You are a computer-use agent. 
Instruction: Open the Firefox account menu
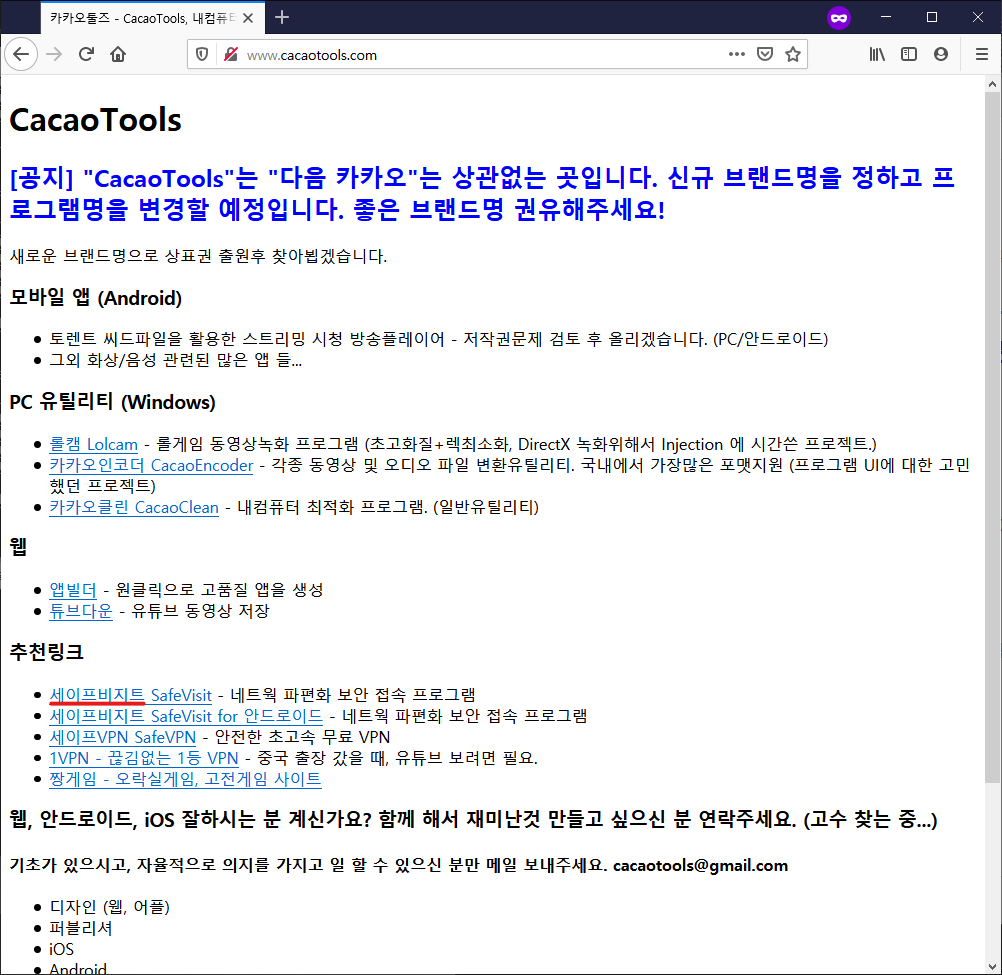tap(941, 54)
